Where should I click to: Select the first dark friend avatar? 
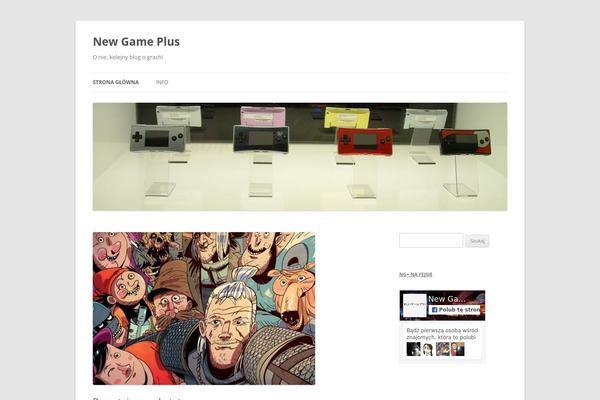coord(413,349)
